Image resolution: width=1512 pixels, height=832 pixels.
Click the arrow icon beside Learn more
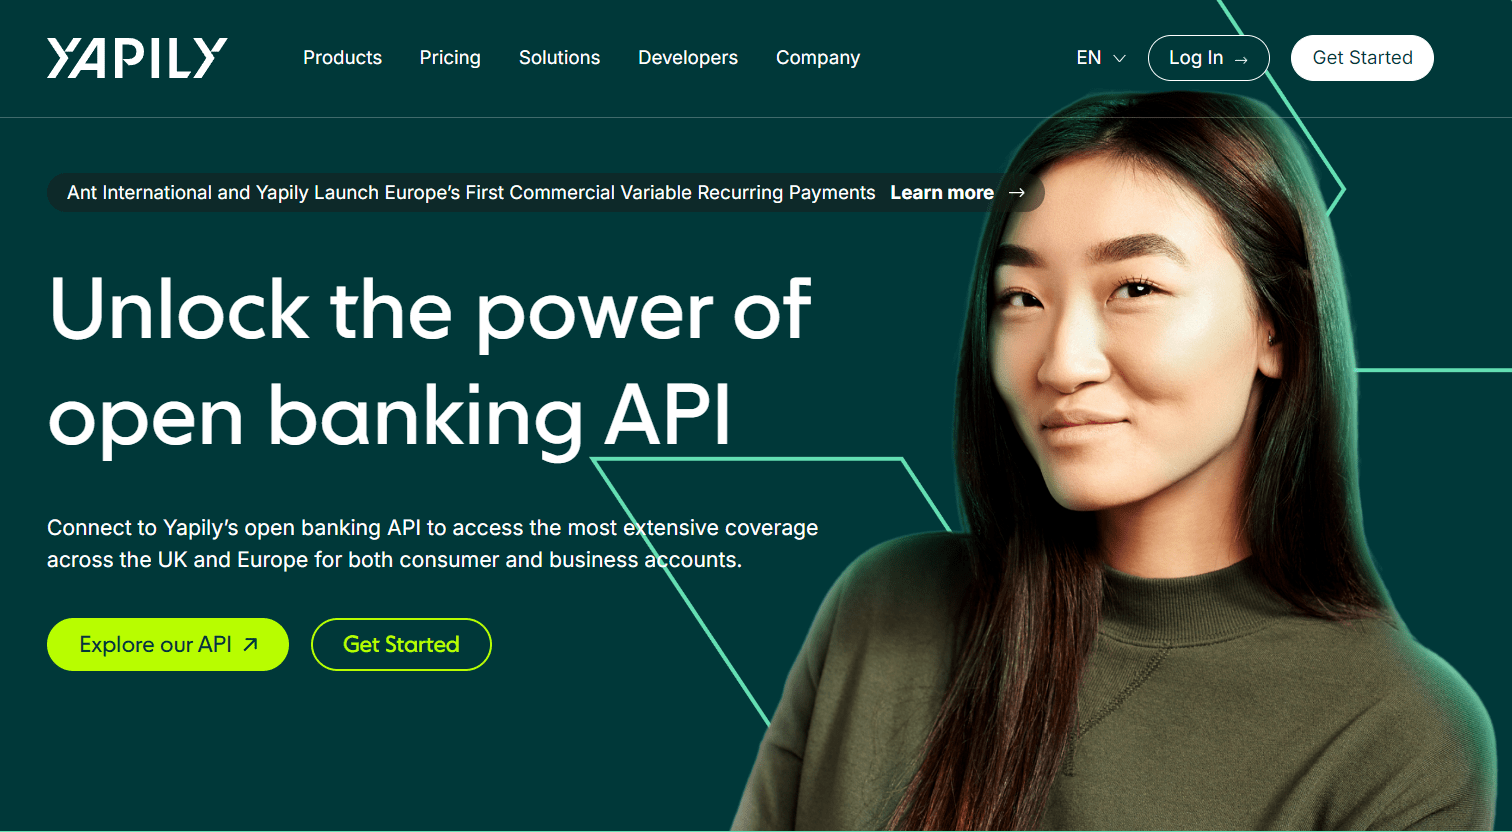(1017, 193)
